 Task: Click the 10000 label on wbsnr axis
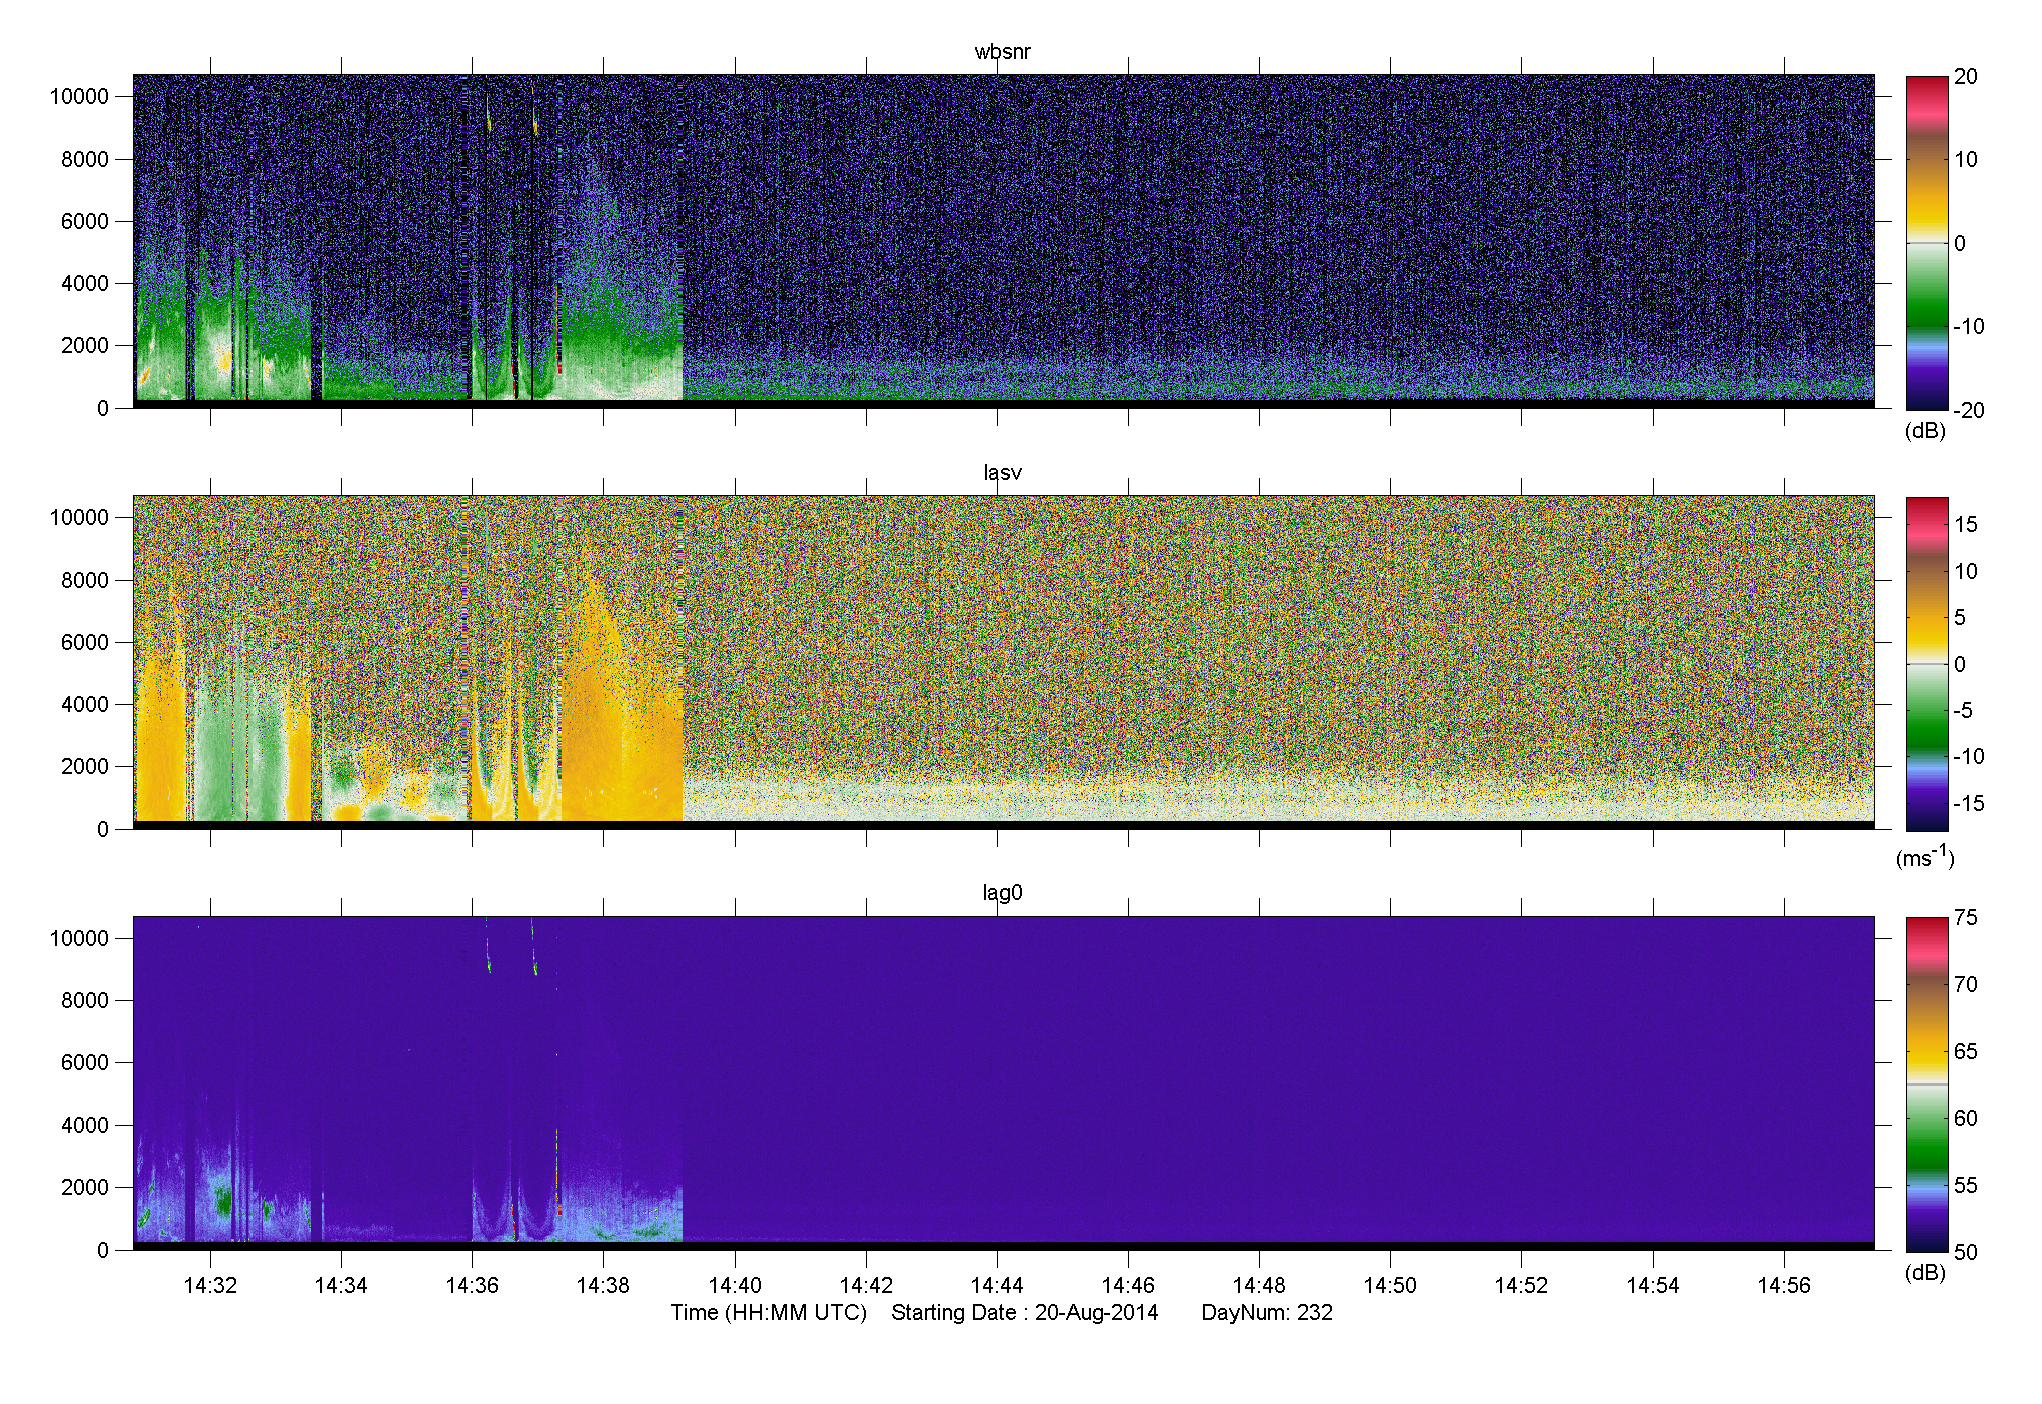[x=79, y=97]
